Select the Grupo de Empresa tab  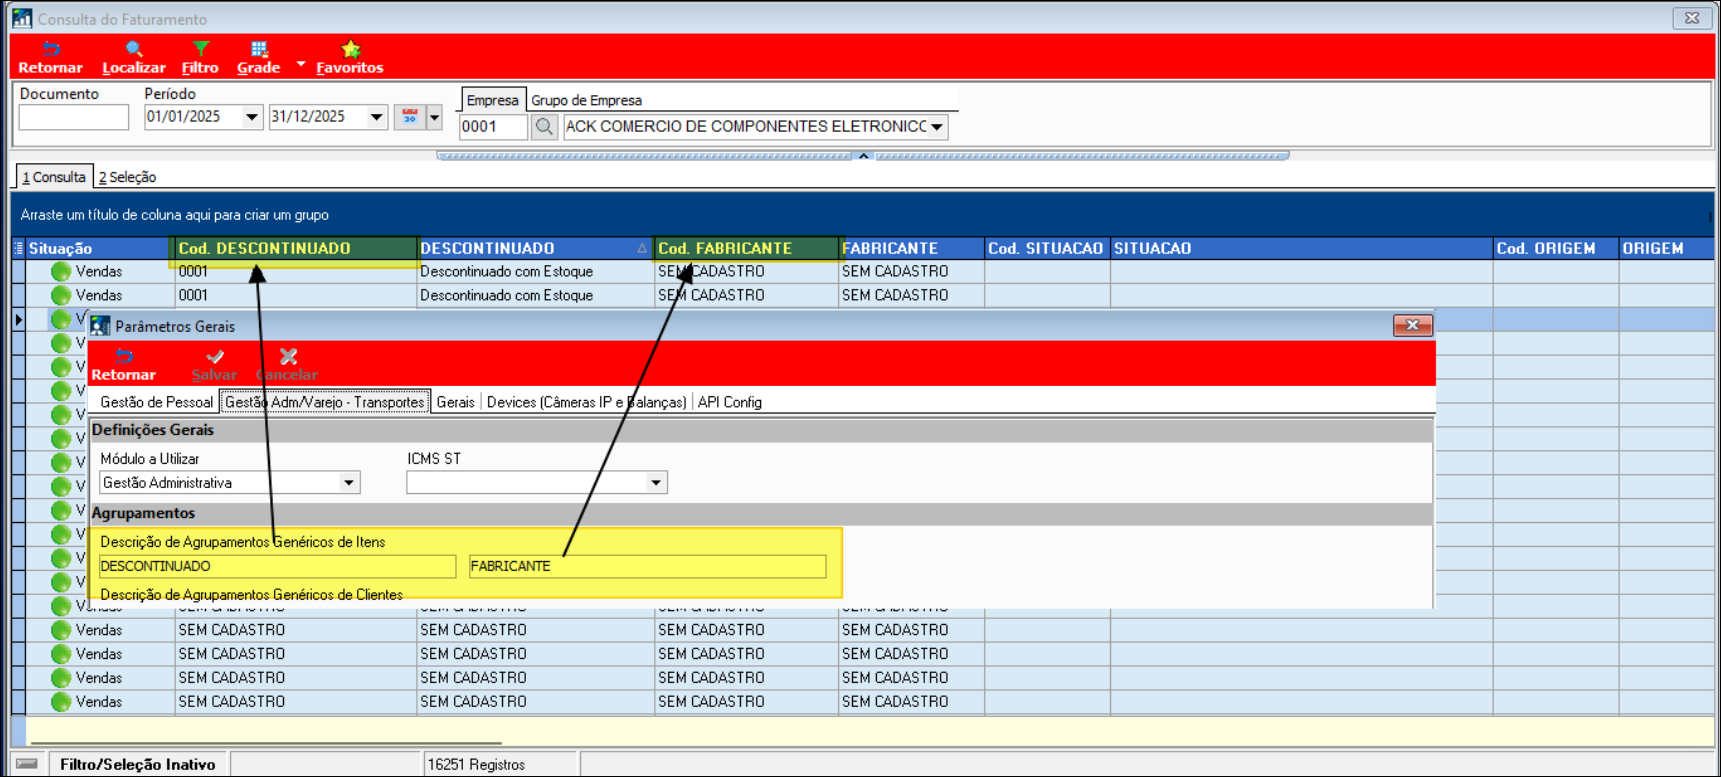[586, 100]
